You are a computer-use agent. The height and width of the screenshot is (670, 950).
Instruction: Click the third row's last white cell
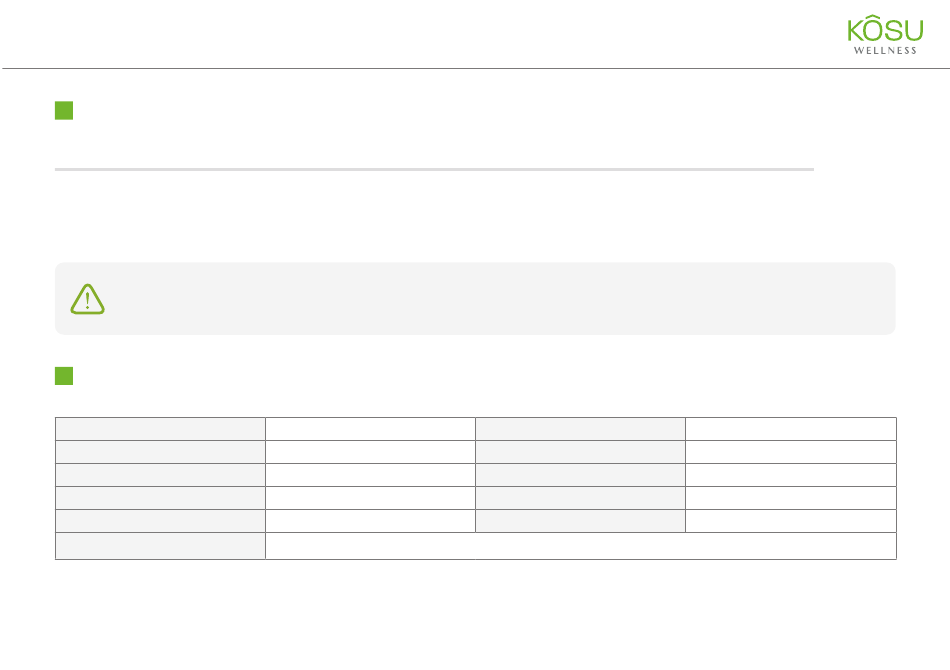791,475
